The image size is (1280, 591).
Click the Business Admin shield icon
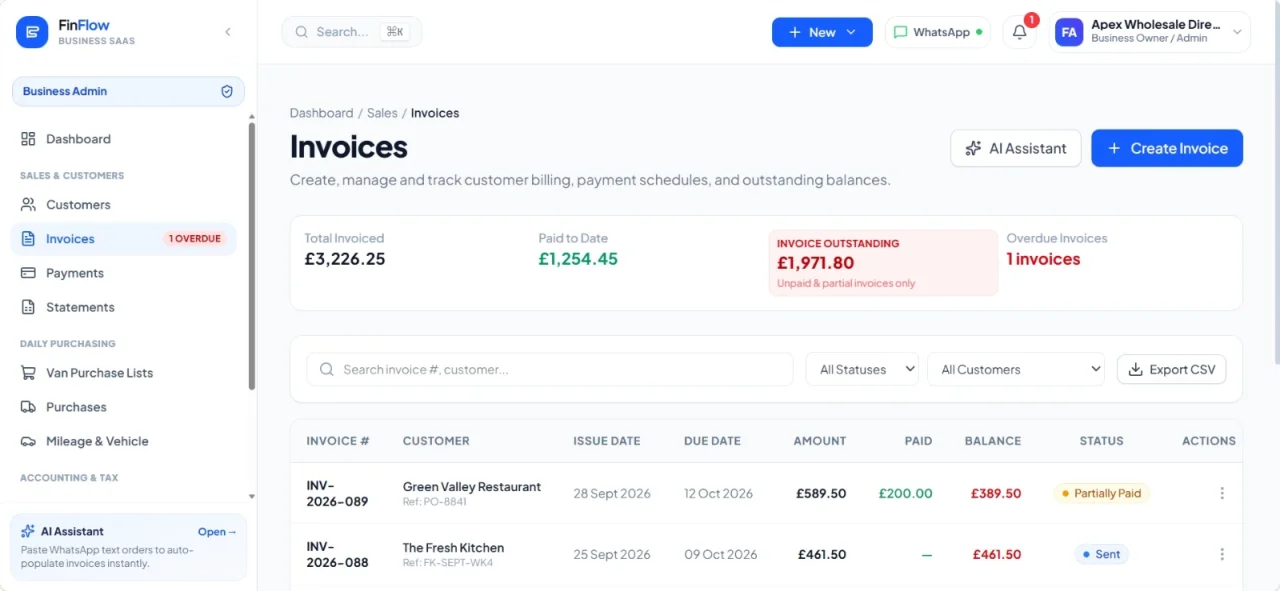click(x=227, y=91)
